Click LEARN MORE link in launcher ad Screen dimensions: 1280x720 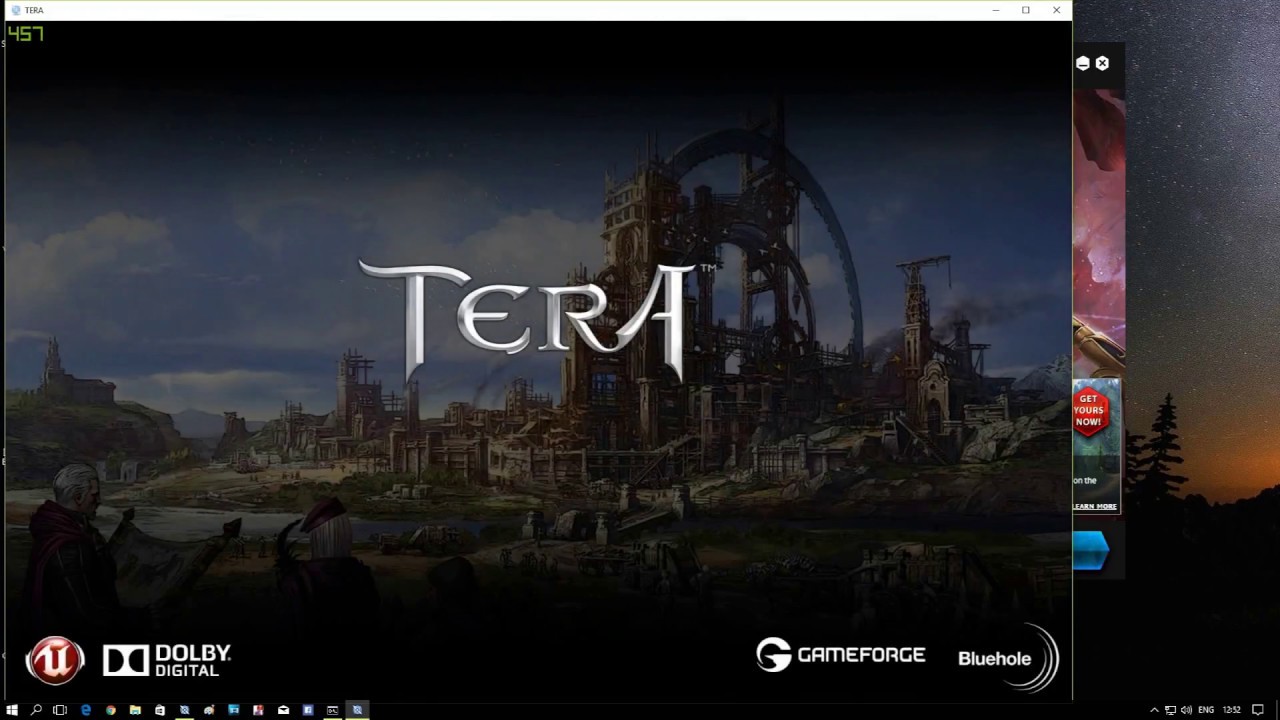point(1095,506)
